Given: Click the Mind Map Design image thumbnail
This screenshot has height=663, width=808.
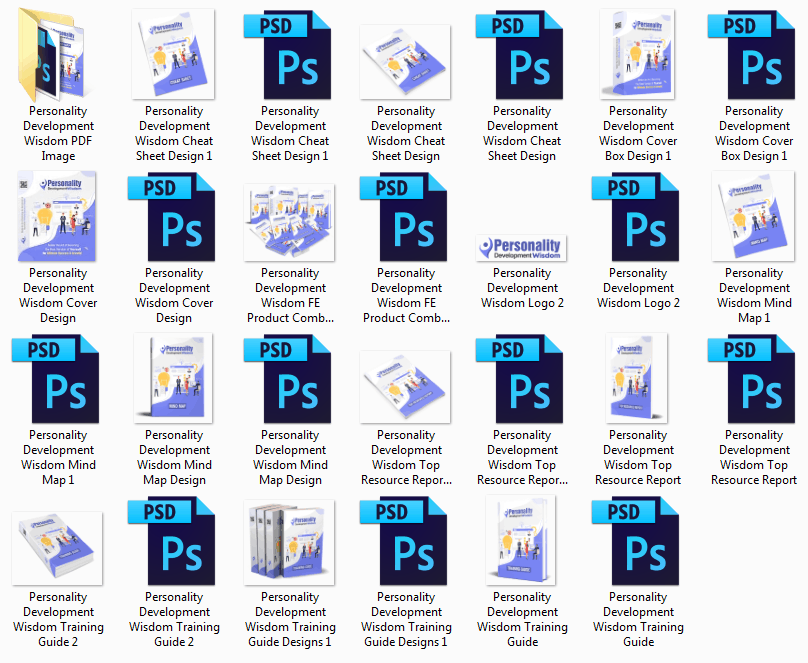Looking at the screenshot, I should (174, 377).
